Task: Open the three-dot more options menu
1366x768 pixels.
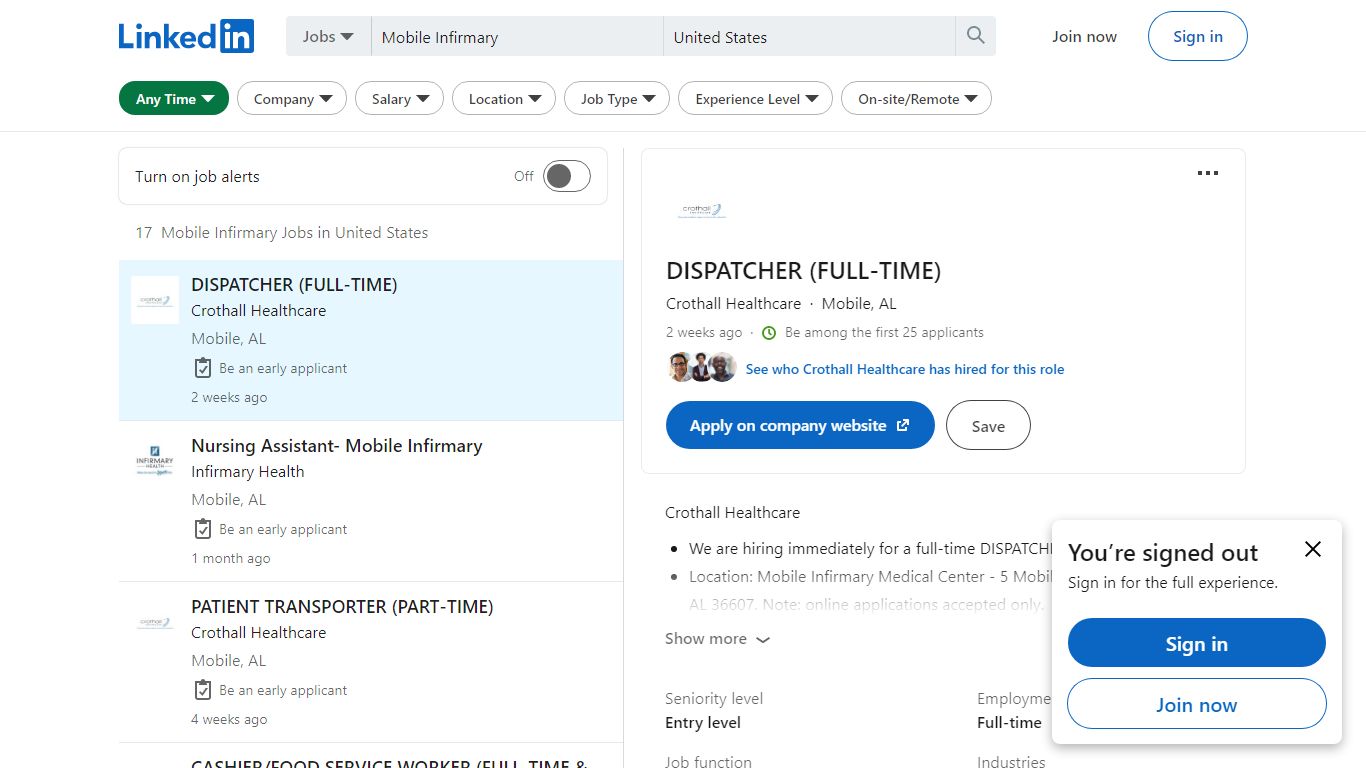Action: [x=1208, y=173]
